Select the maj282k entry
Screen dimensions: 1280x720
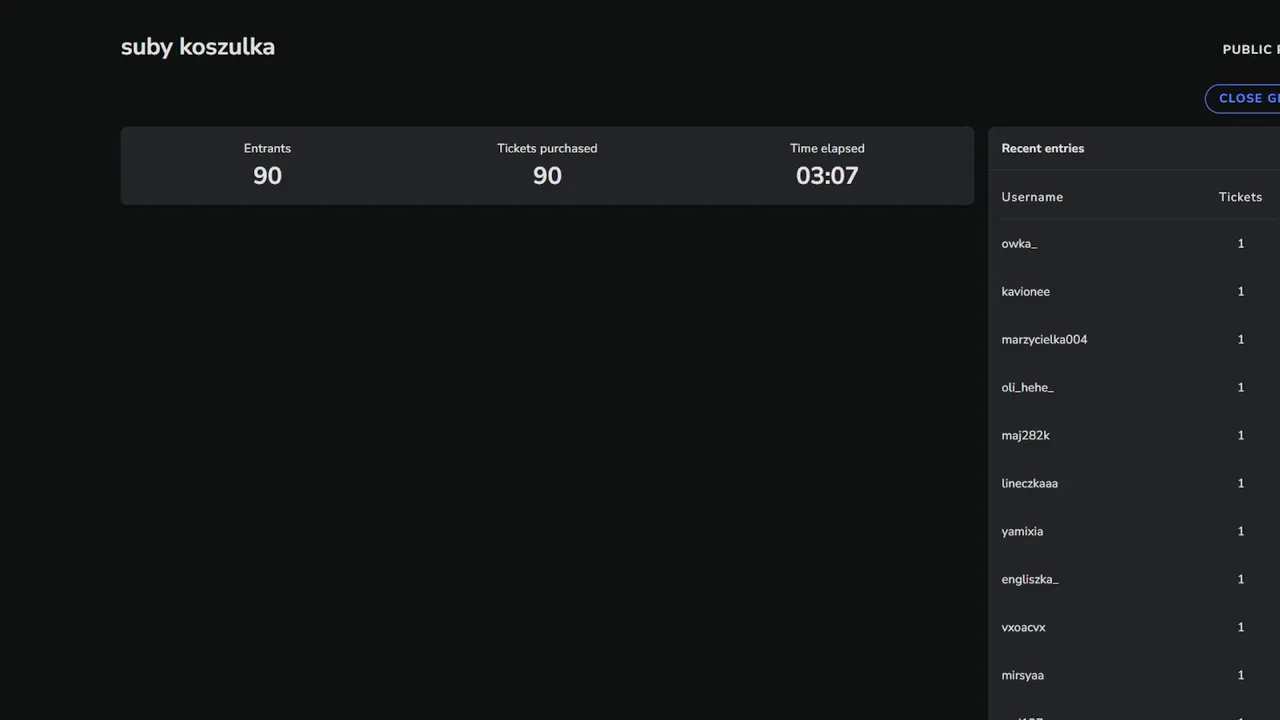click(1025, 436)
